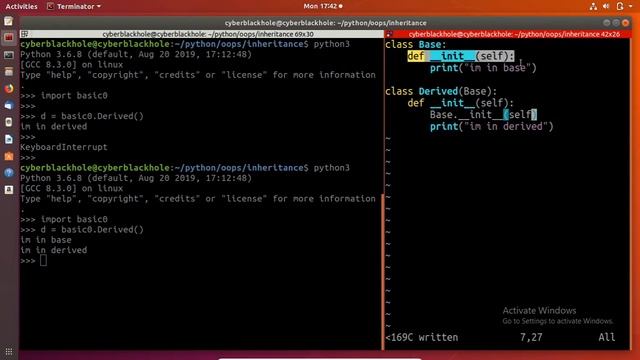Open the Files manager dock icon
The image size is (640, 360).
coord(9,72)
